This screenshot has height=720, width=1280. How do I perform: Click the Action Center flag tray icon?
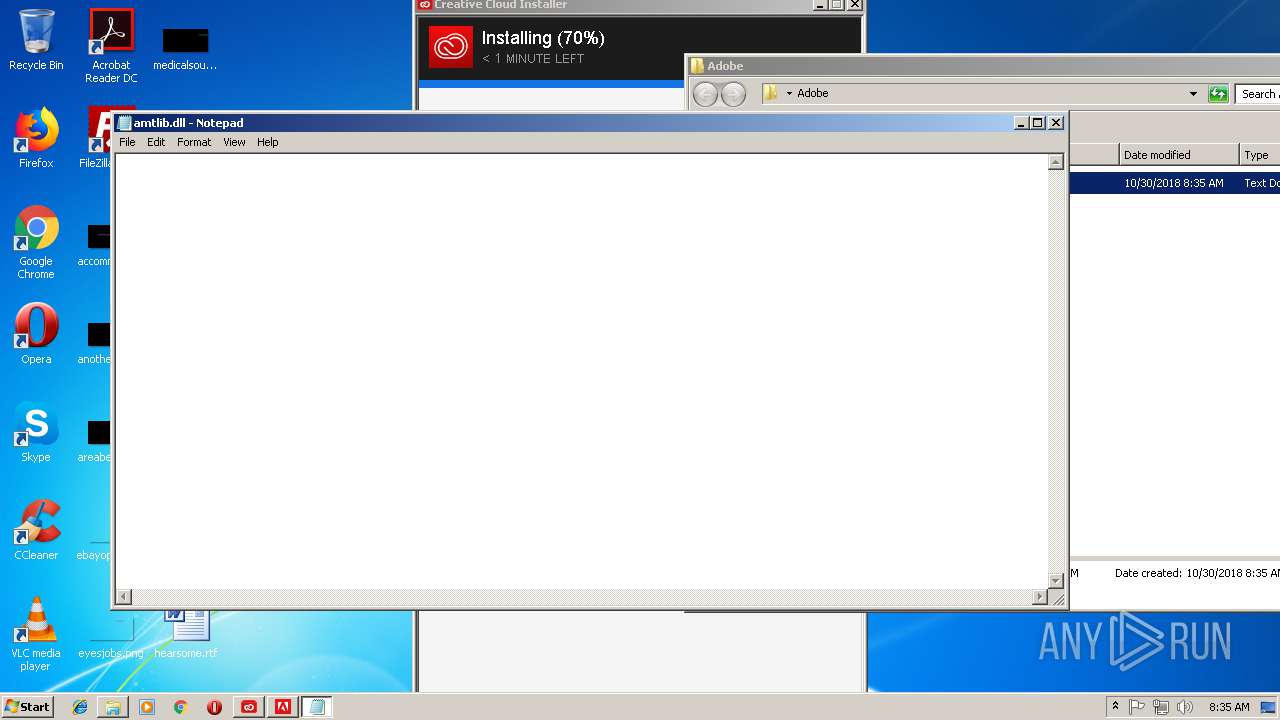(1137, 707)
